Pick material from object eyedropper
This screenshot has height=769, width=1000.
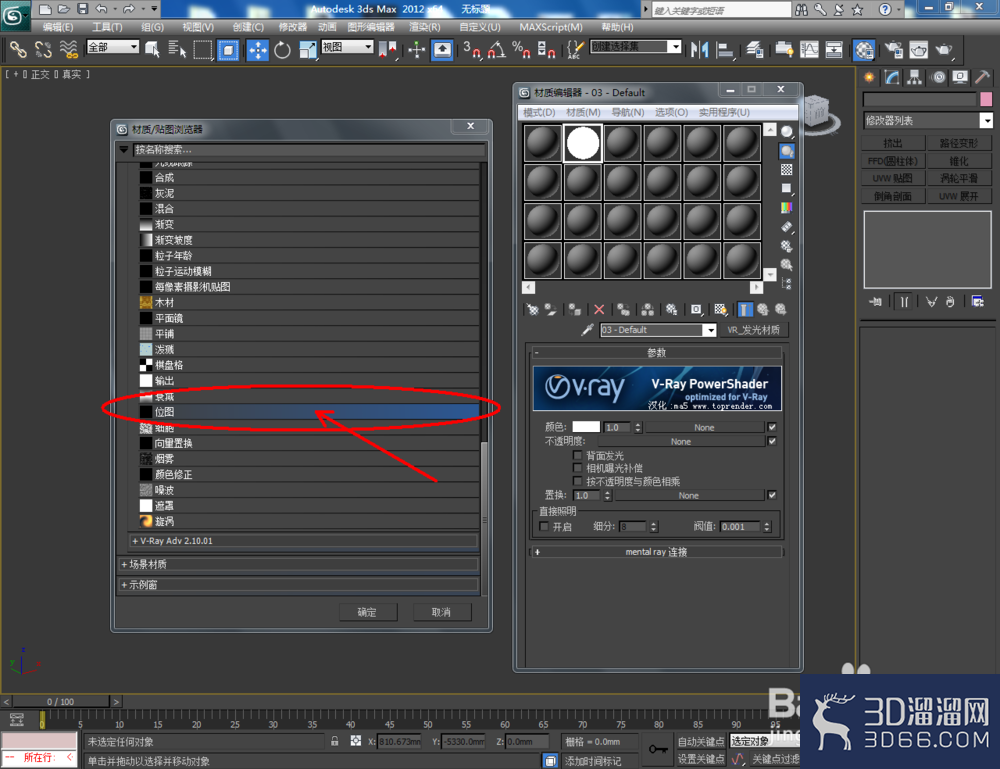click(x=587, y=330)
